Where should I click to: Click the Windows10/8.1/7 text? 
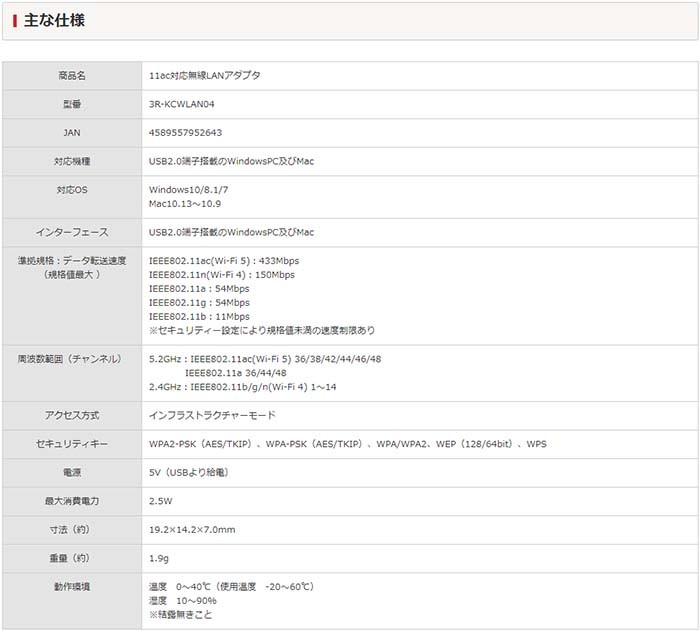[189, 189]
